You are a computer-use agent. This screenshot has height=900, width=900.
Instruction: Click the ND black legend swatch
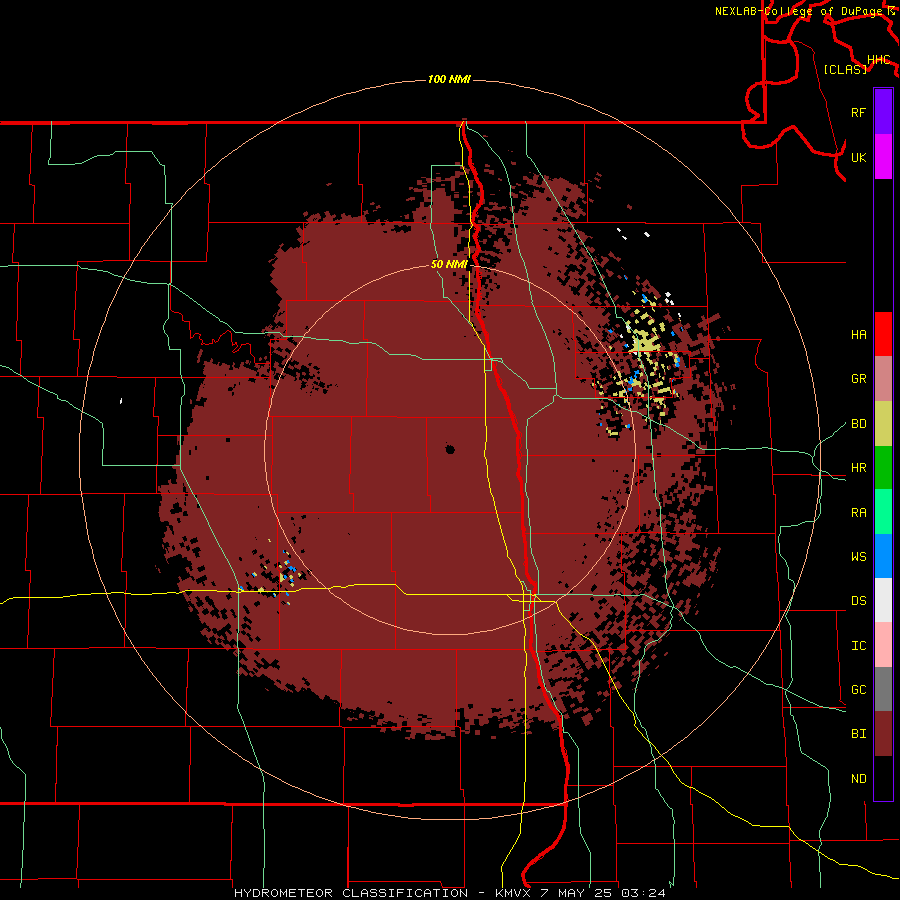(883, 778)
